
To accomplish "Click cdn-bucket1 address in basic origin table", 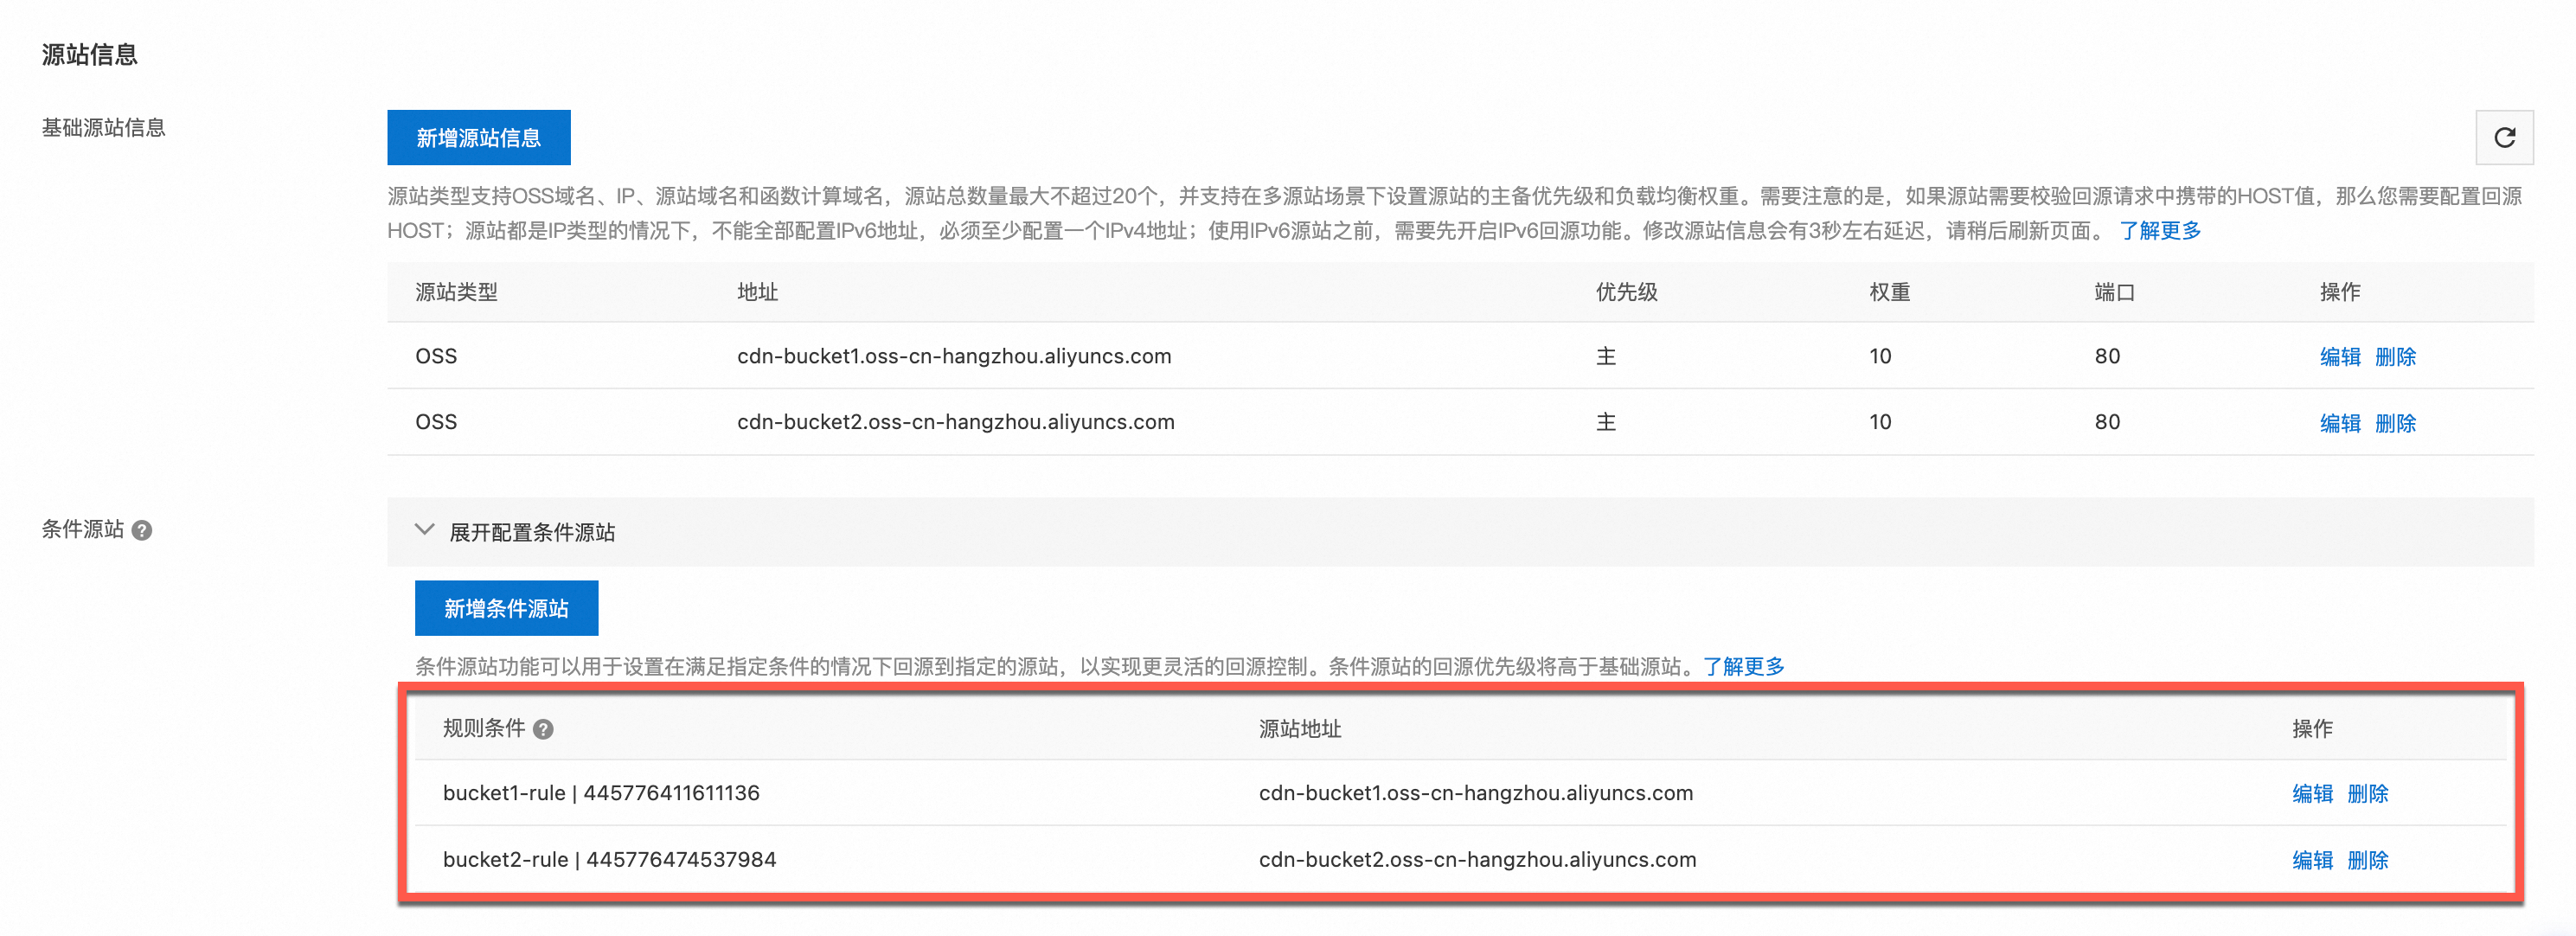I will pyautogui.click(x=953, y=357).
